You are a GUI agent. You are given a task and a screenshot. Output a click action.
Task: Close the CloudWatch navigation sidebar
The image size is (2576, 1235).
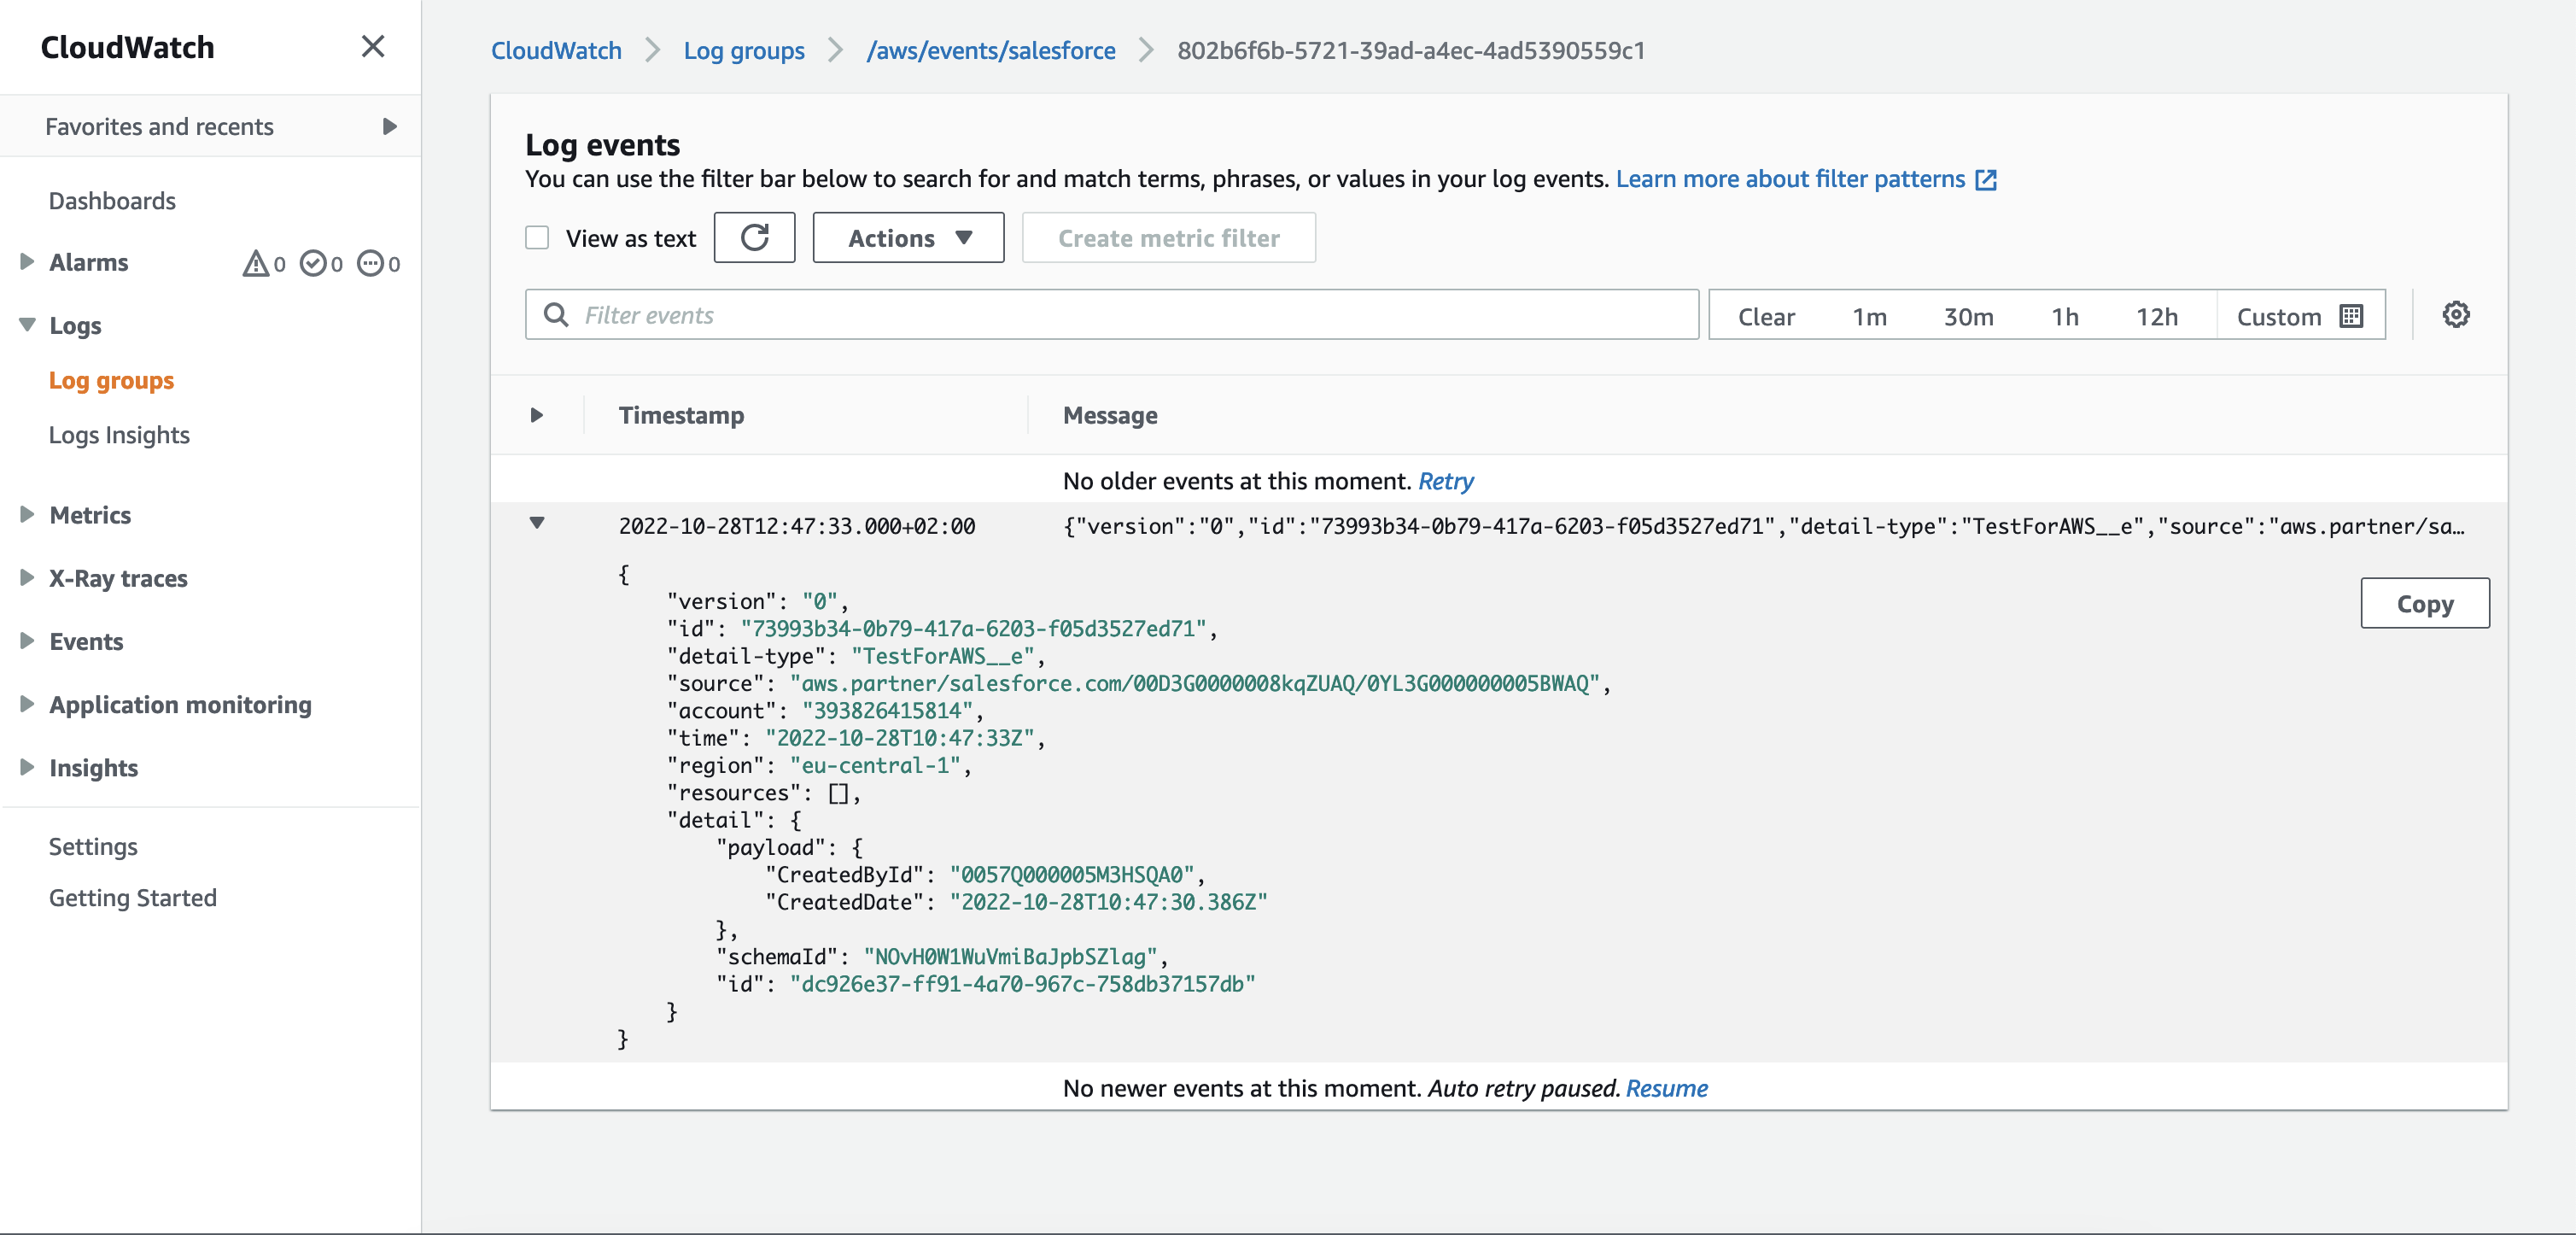pos(372,47)
